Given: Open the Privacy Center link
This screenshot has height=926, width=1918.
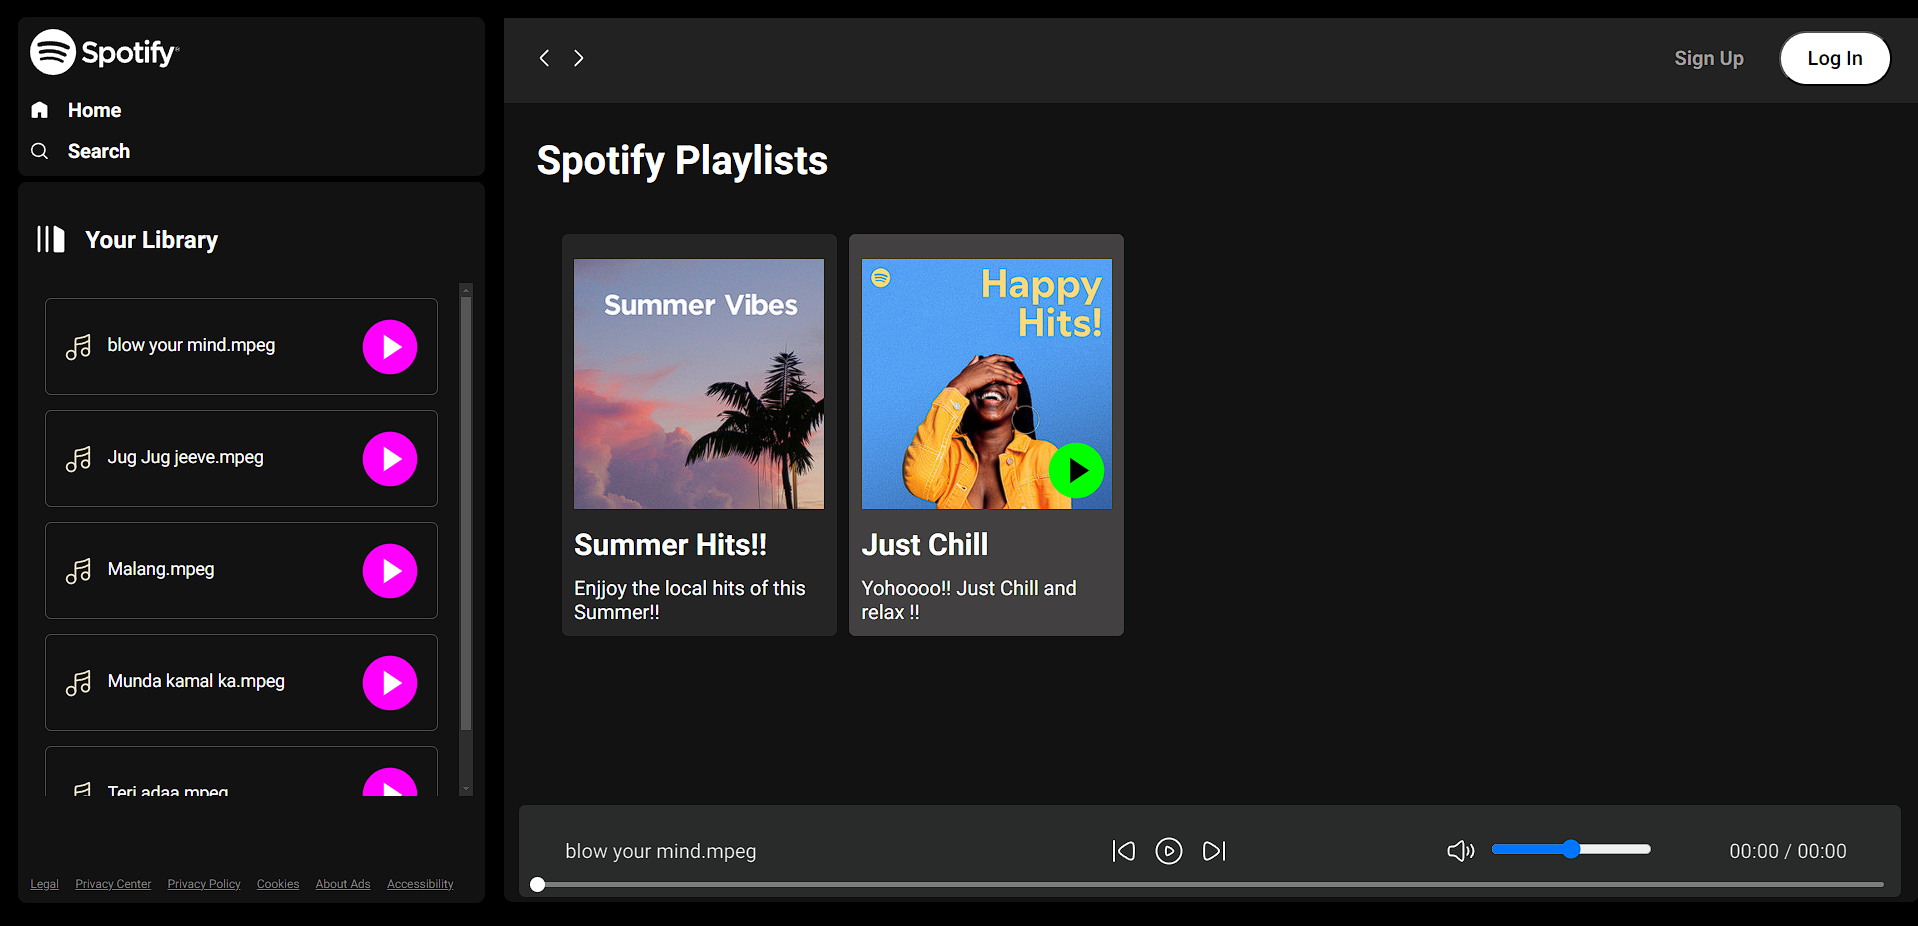Looking at the screenshot, I should click(113, 884).
